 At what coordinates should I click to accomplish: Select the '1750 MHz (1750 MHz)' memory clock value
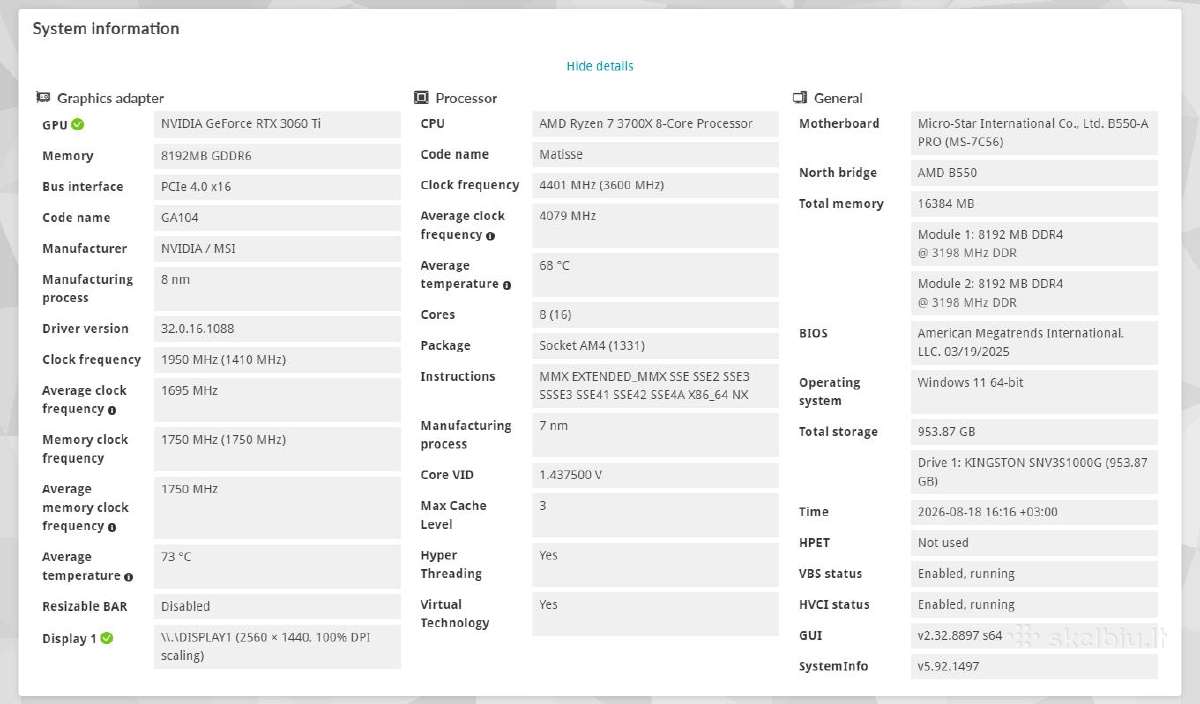click(277, 448)
